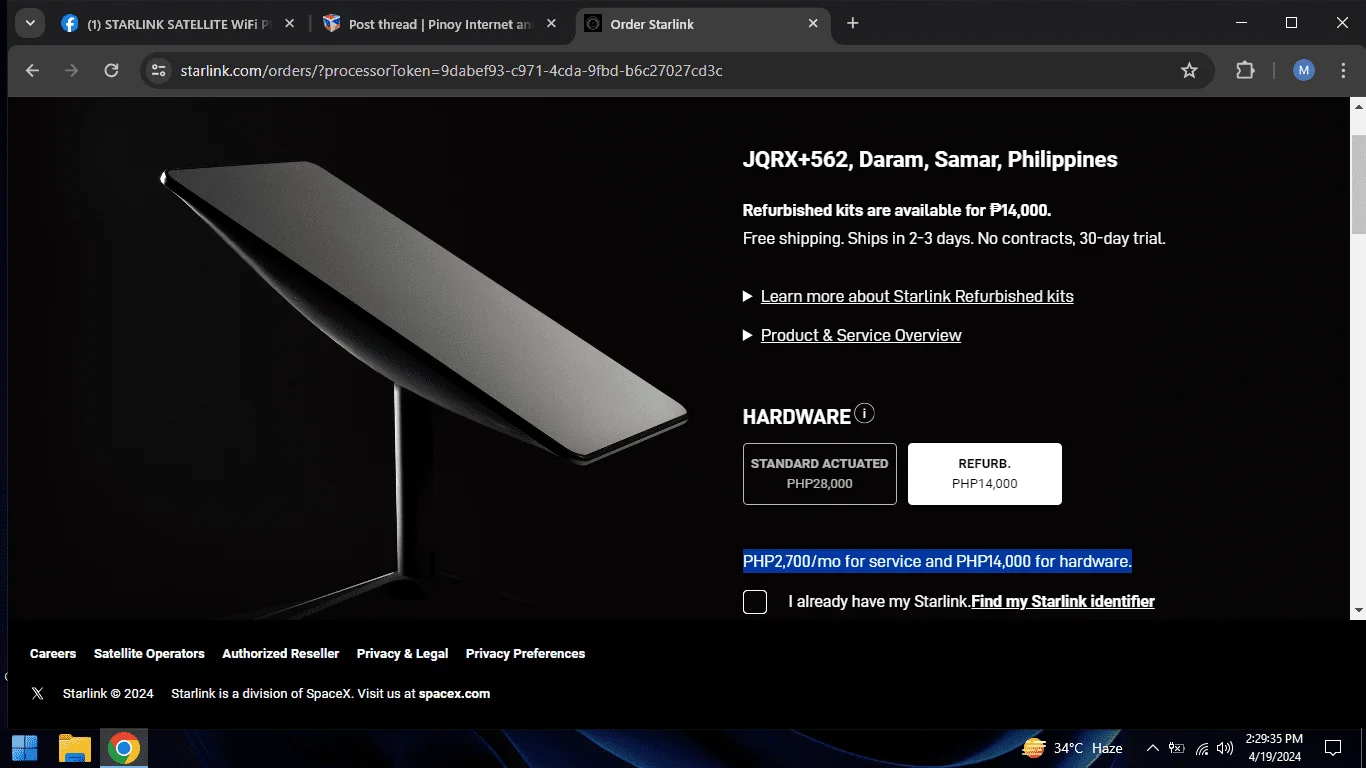This screenshot has height=768, width=1366.
Task: Open the clock showing 2:29:35 PM
Action: 1274,748
